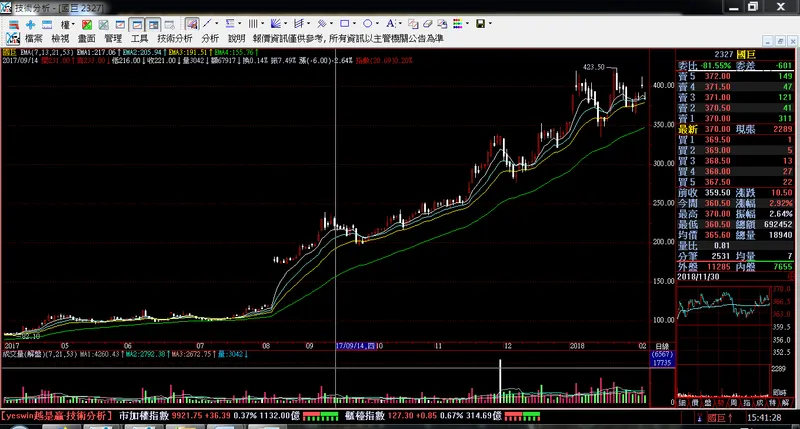Screen dimensions: 800x429
Task: Click the 賣1 370.00 ask row
Action: tap(735, 118)
